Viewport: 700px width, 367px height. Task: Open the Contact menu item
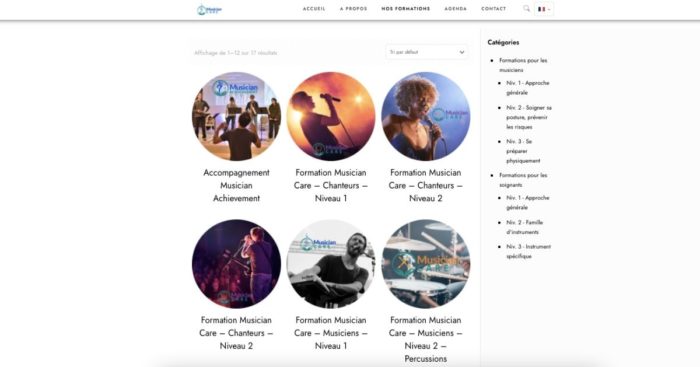[493, 8]
